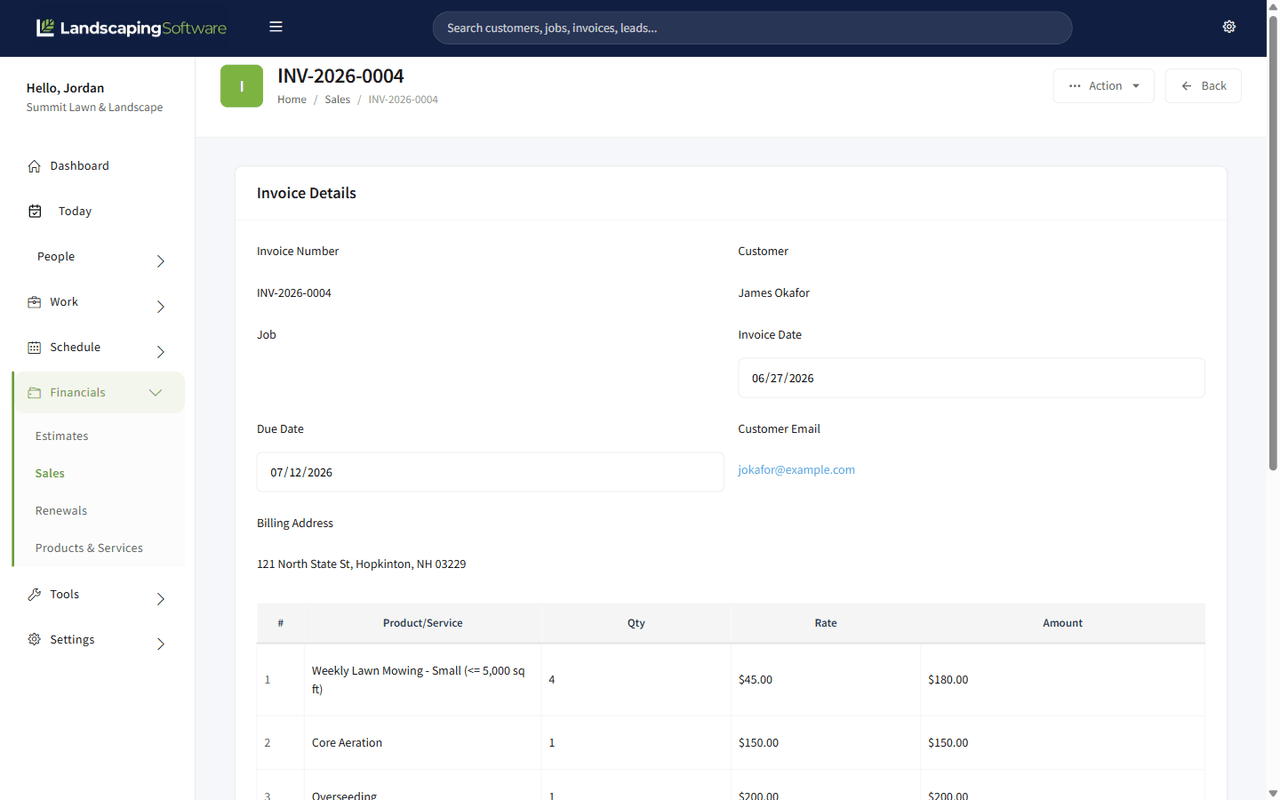Image resolution: width=1280 pixels, height=800 pixels.
Task: Click the Work briefcase icon
Action: tap(34, 302)
